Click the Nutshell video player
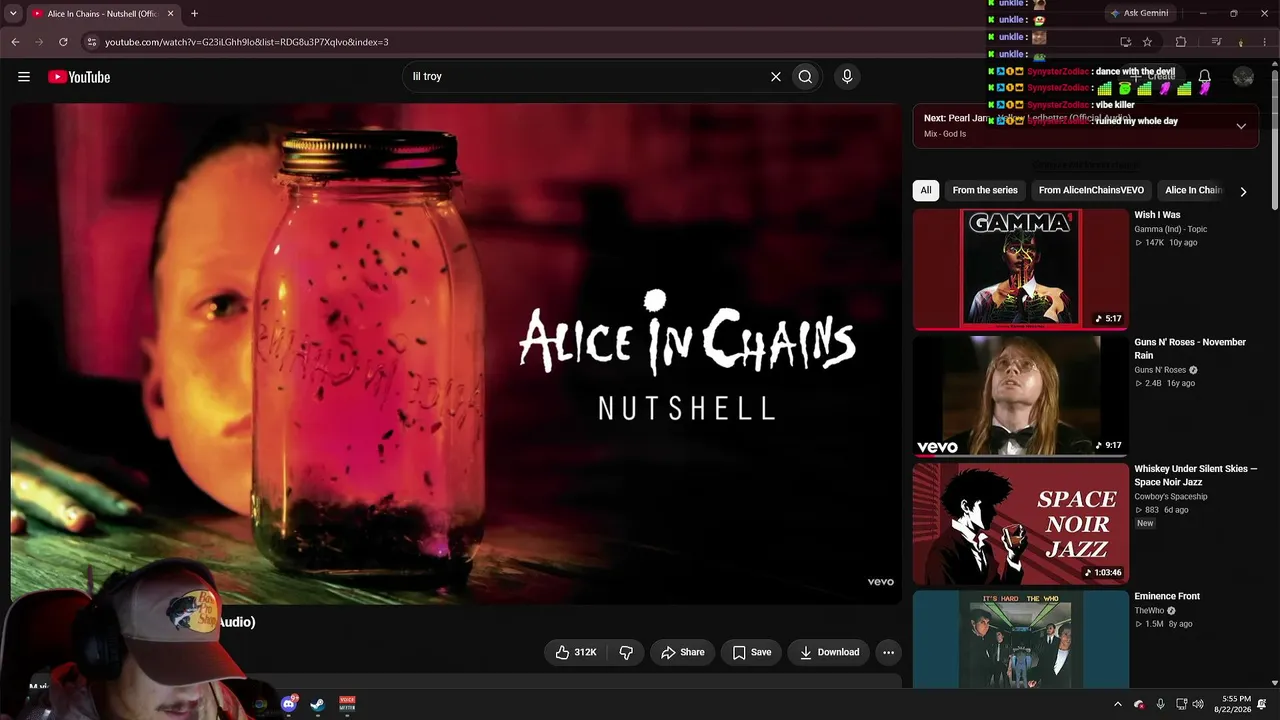The height and width of the screenshot is (720, 1280). coord(456,353)
